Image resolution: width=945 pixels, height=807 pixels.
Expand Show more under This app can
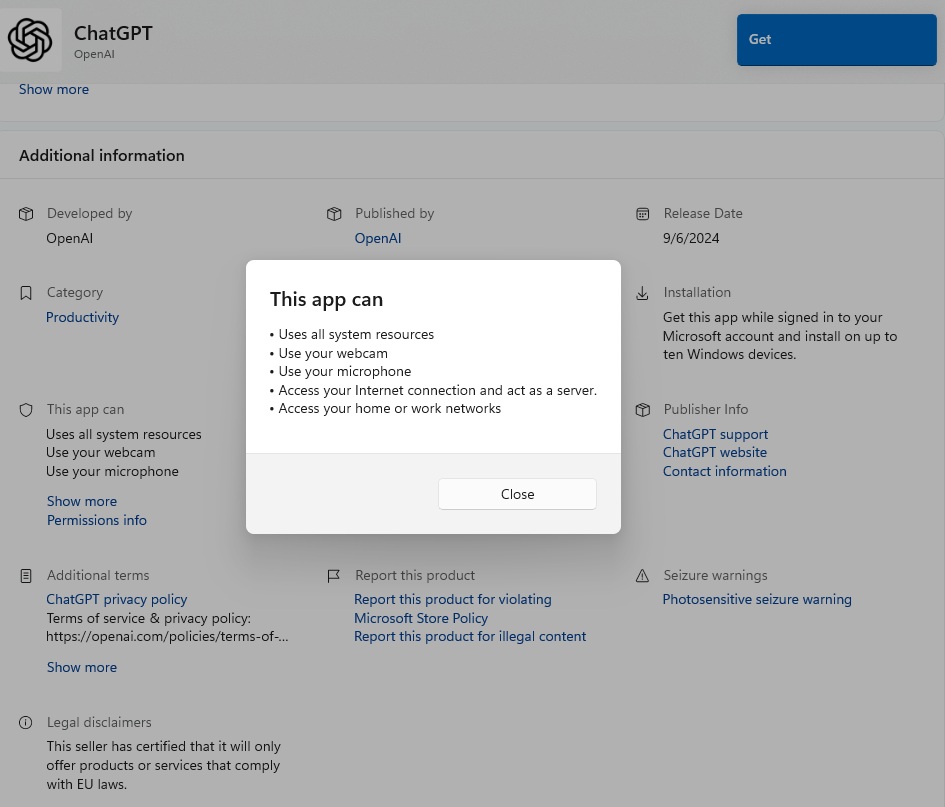(82, 501)
